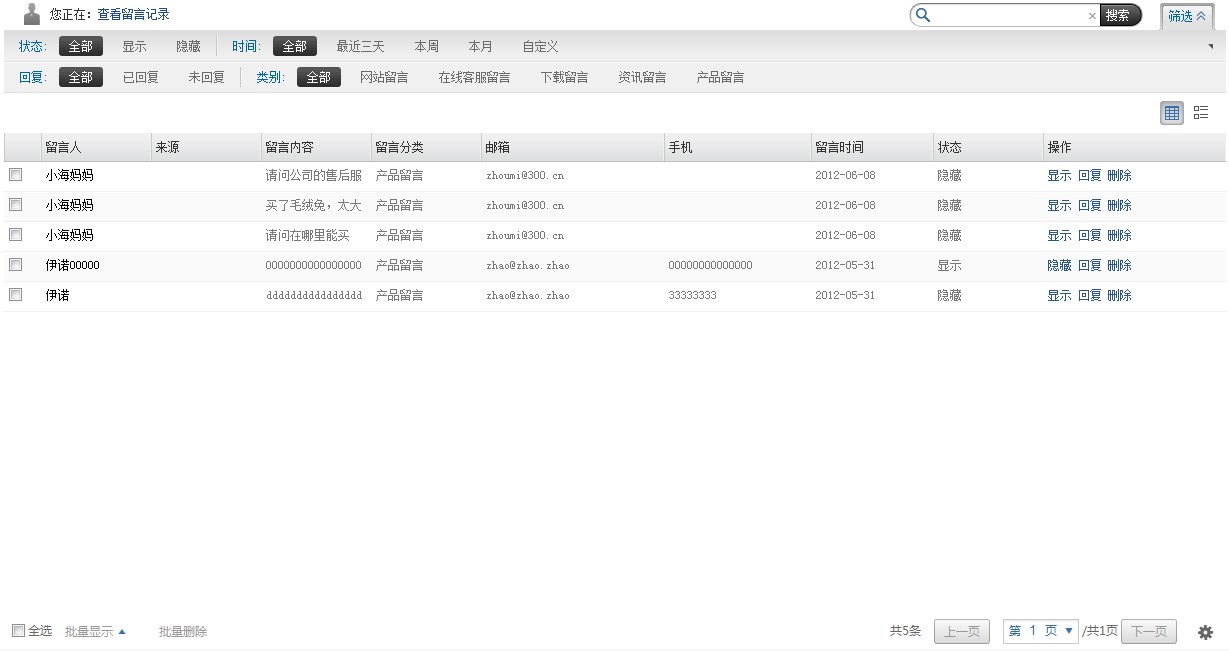Open the 批量显示 dropdown
The image size is (1229, 651).
[95, 632]
